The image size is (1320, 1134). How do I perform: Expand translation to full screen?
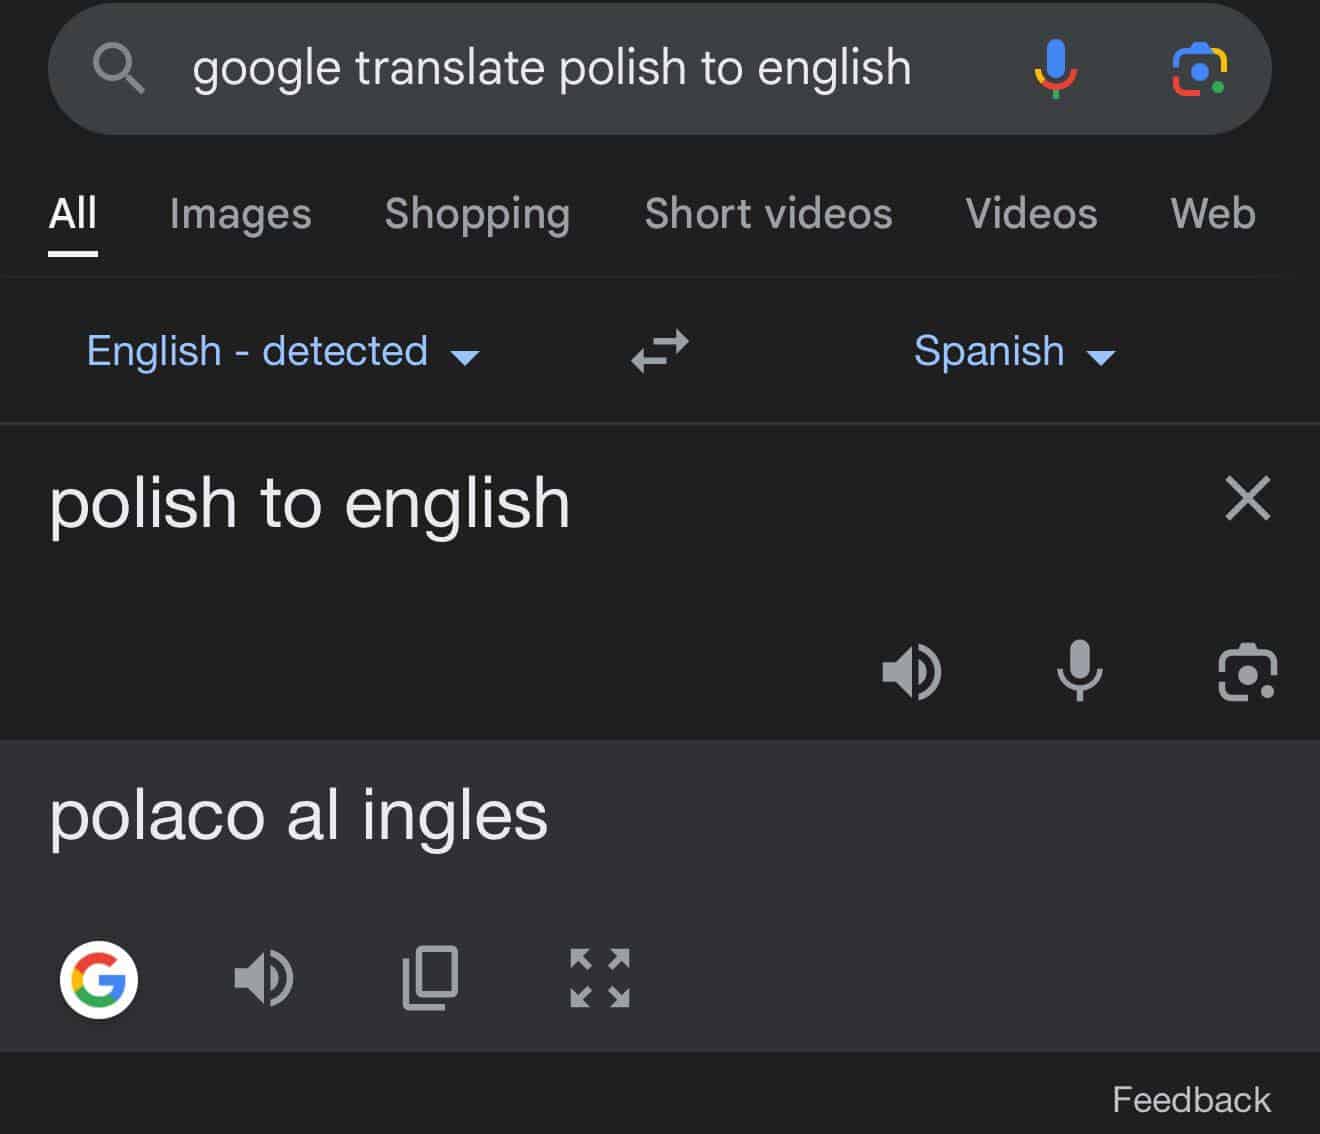[x=600, y=978]
